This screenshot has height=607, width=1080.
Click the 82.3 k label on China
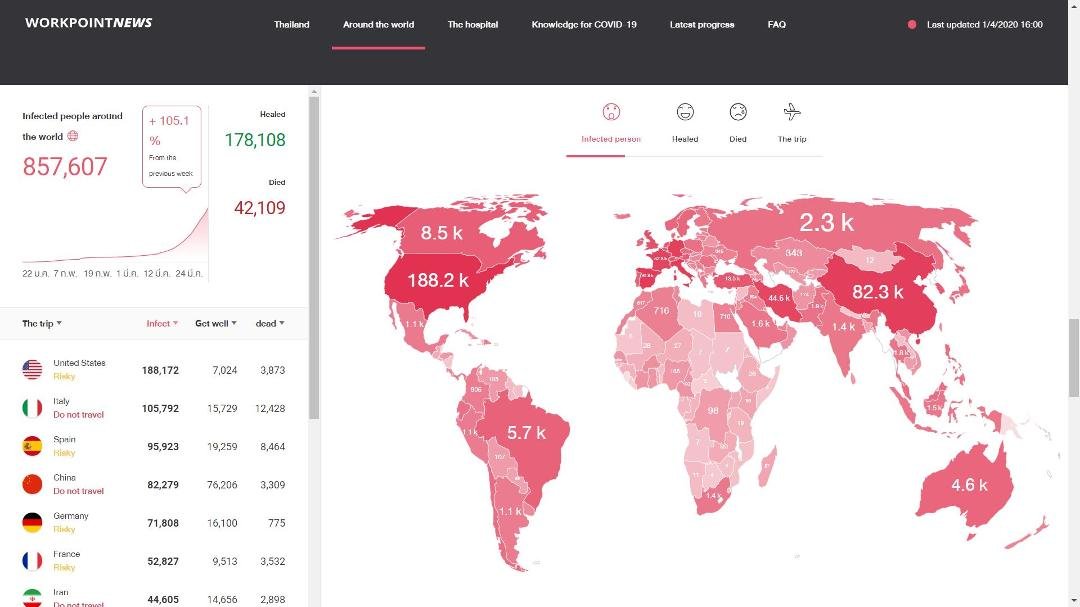click(878, 292)
